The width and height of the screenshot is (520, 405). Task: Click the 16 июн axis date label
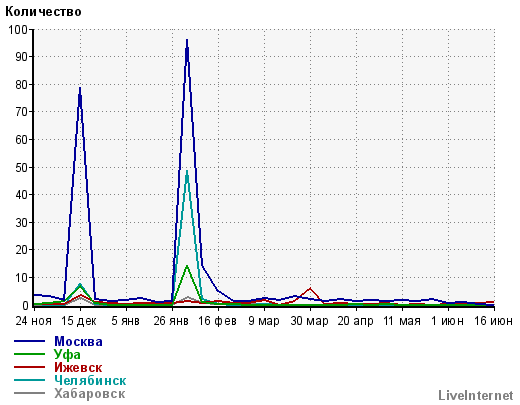(x=493, y=321)
